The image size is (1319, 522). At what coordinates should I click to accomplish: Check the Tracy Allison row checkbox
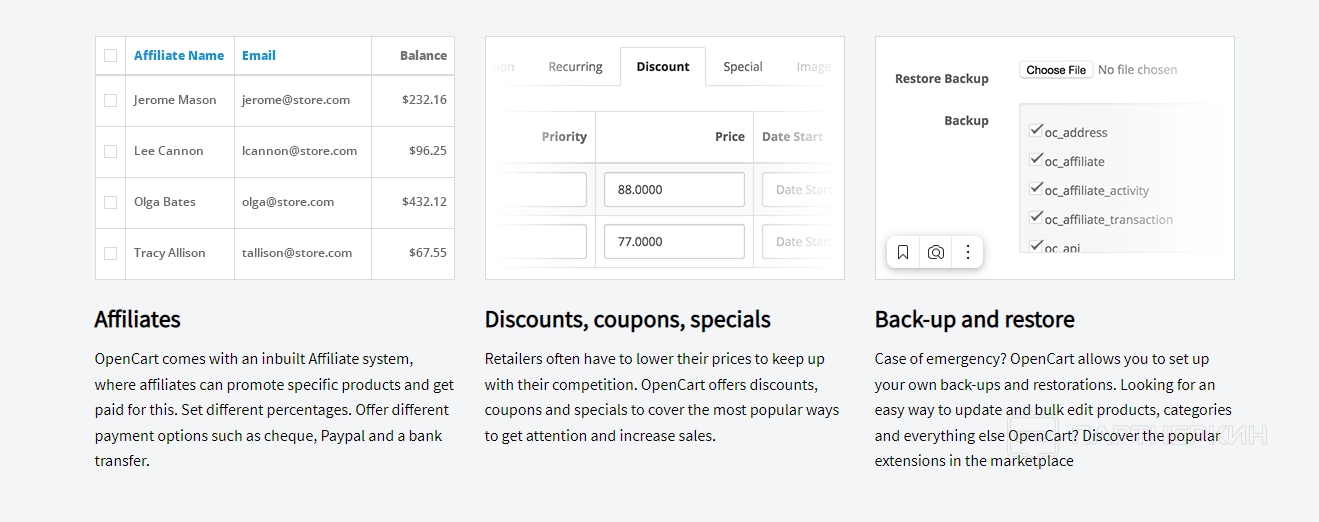click(x=111, y=253)
